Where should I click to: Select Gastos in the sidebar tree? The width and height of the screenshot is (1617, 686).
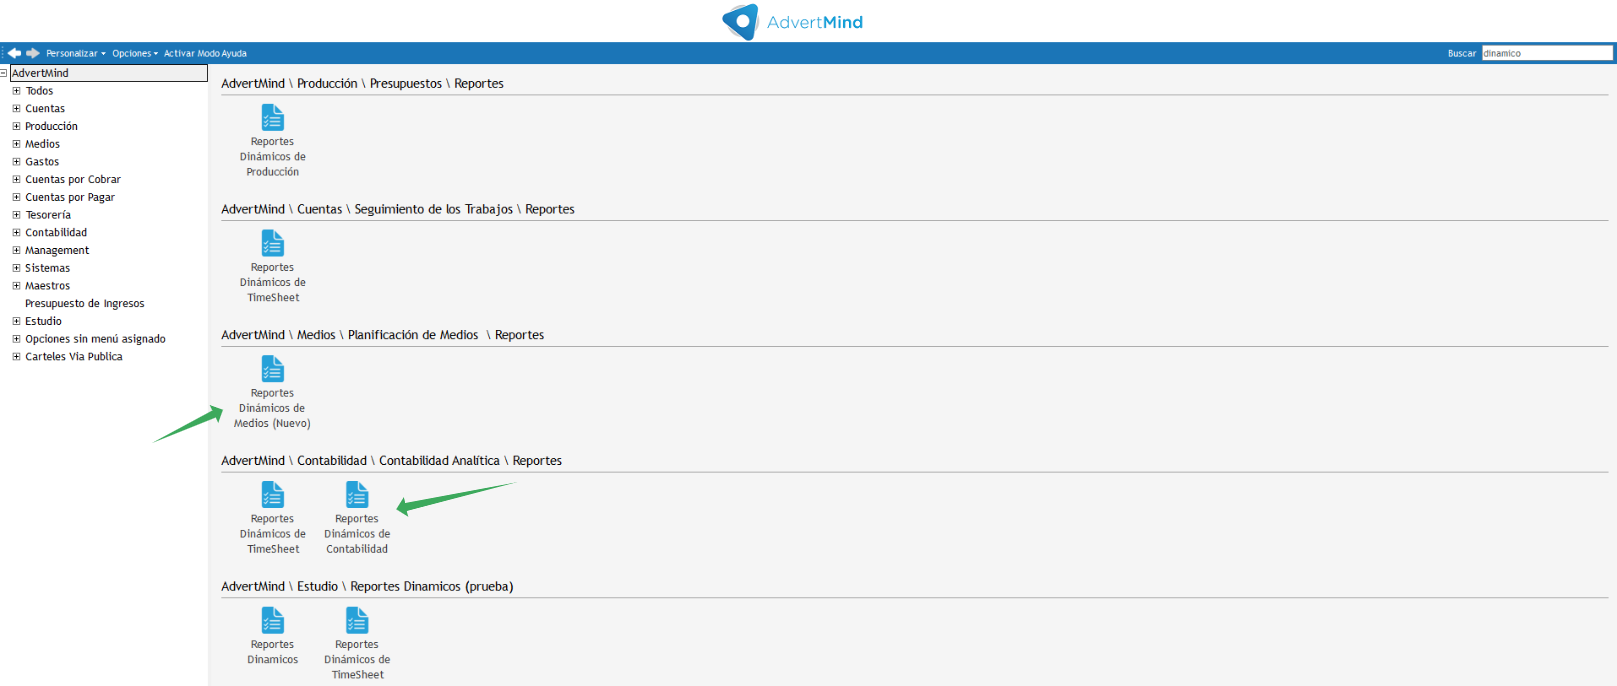42,162
